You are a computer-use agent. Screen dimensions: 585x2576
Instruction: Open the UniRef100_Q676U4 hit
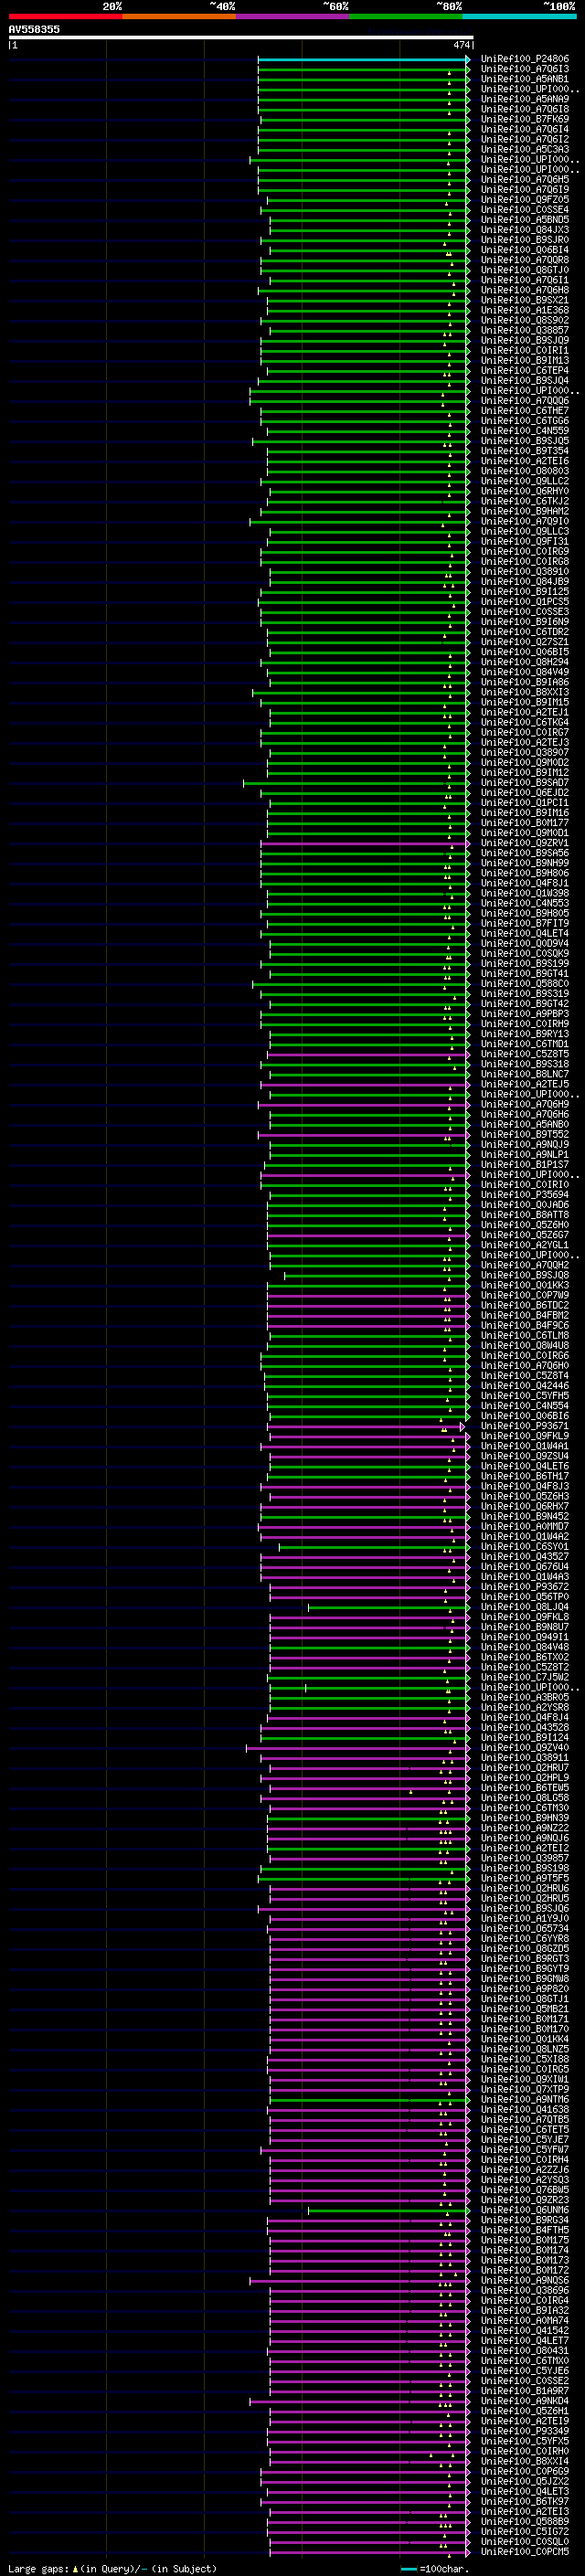point(525,1566)
